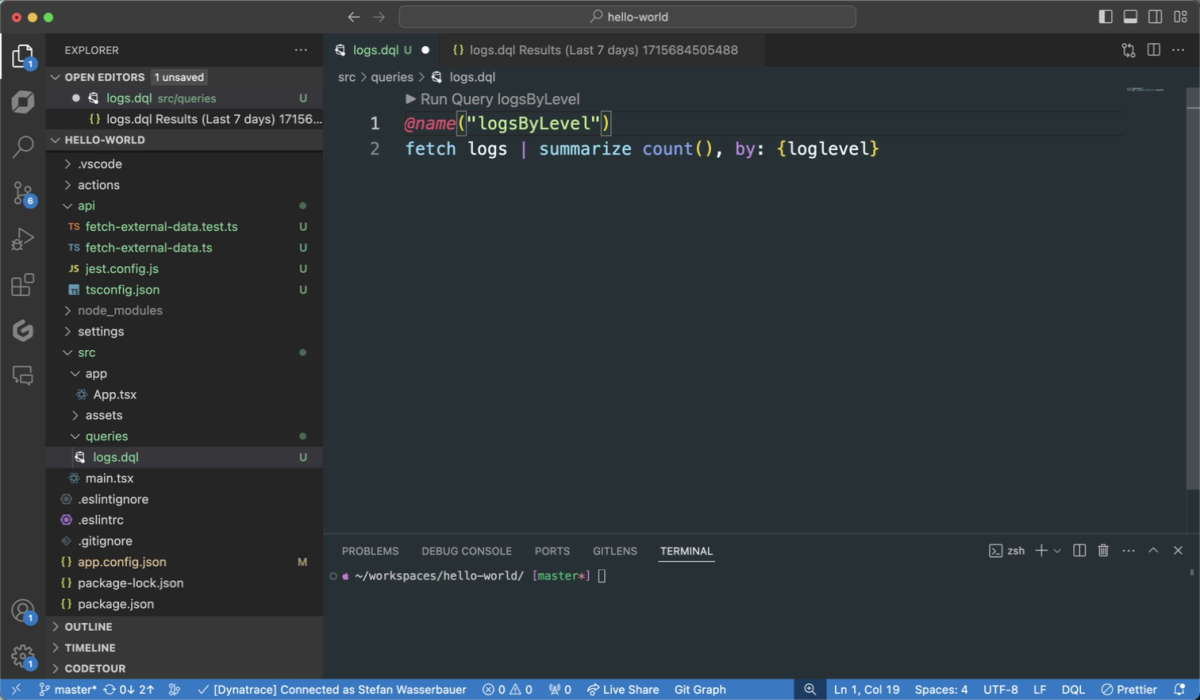Image resolution: width=1200 pixels, height=700 pixels.
Task: Maximize the terminal panel size
Action: tap(1153, 551)
